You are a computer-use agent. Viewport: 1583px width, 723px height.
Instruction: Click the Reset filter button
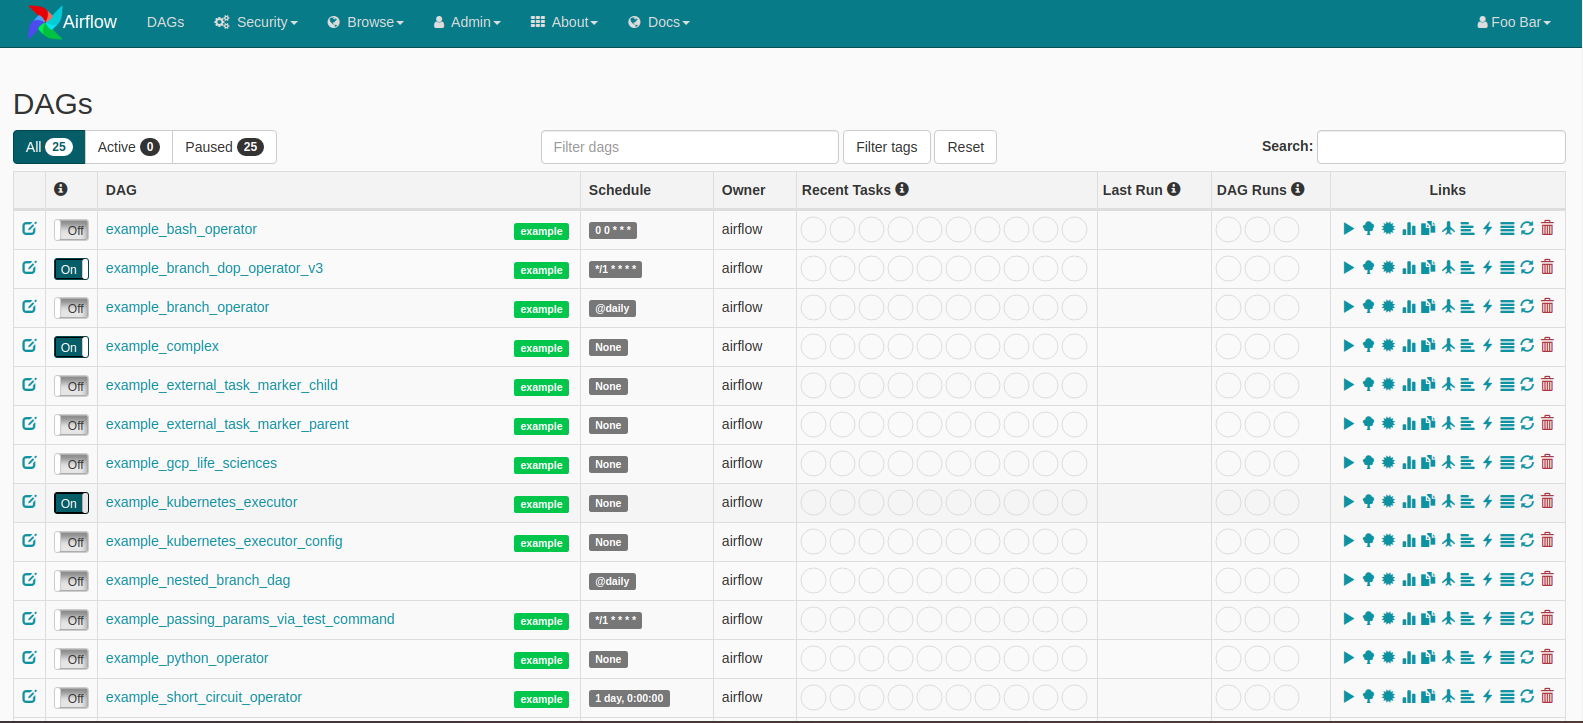(965, 147)
